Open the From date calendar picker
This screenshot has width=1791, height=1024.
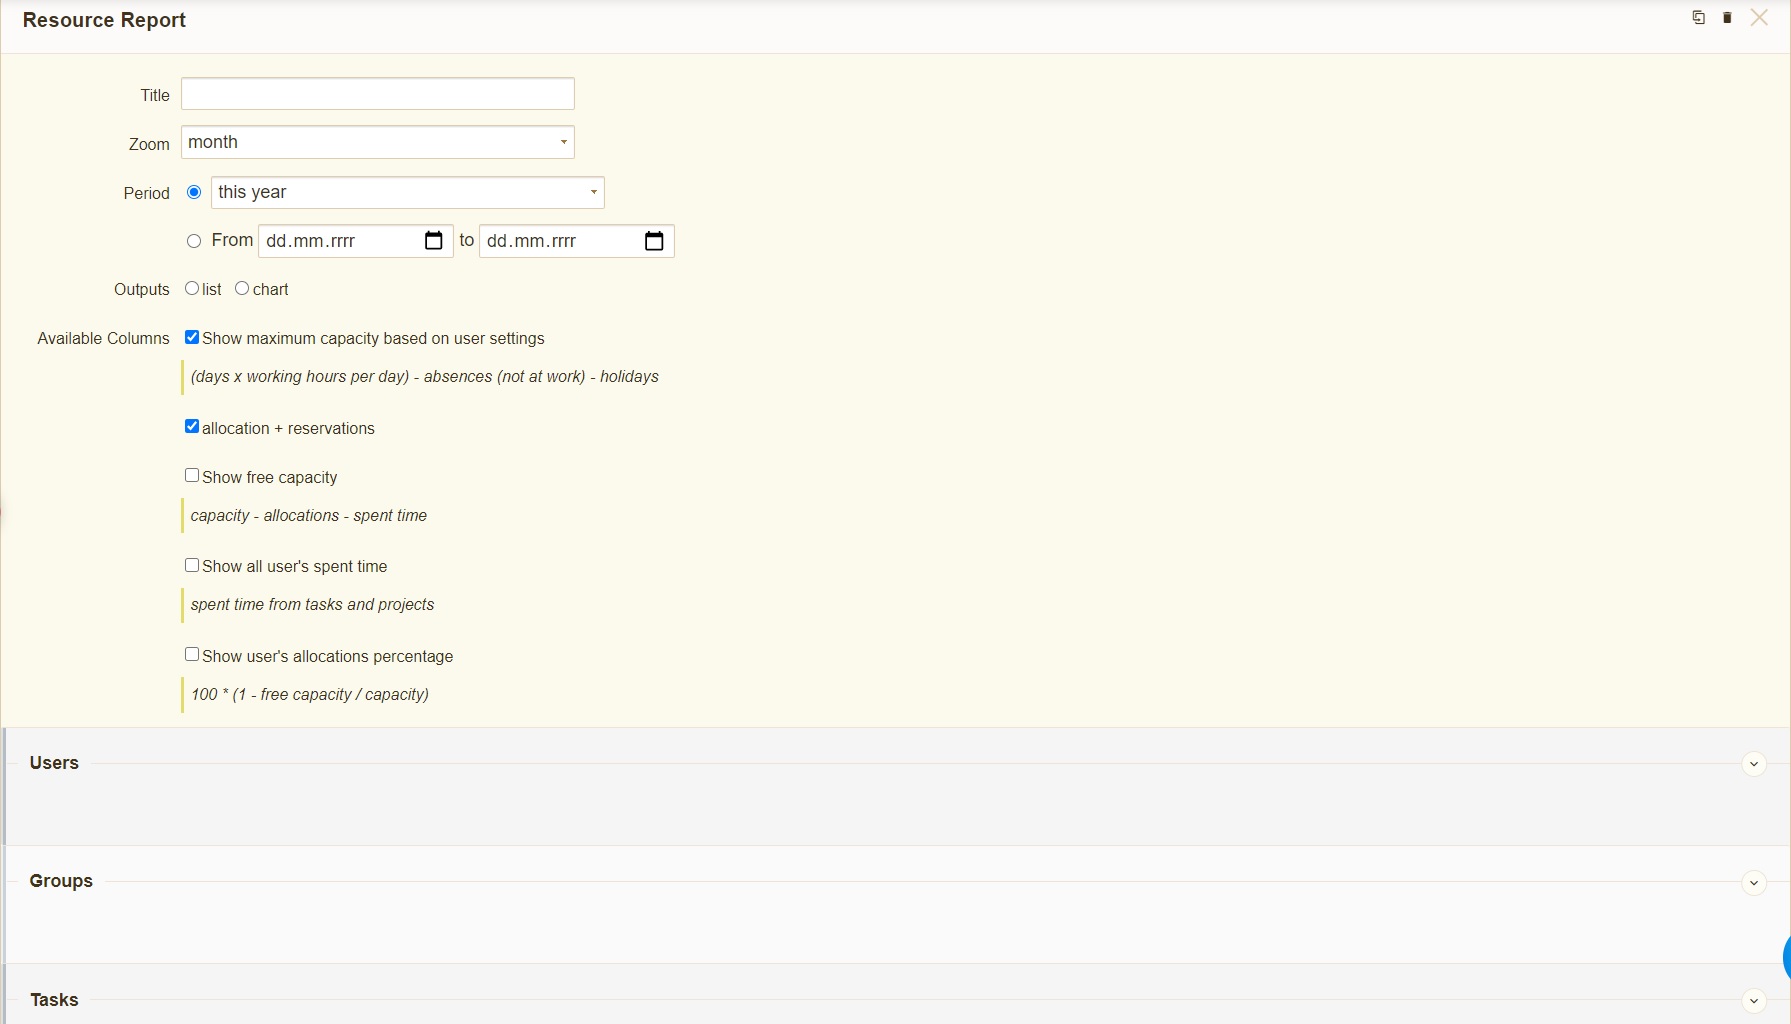(x=433, y=241)
